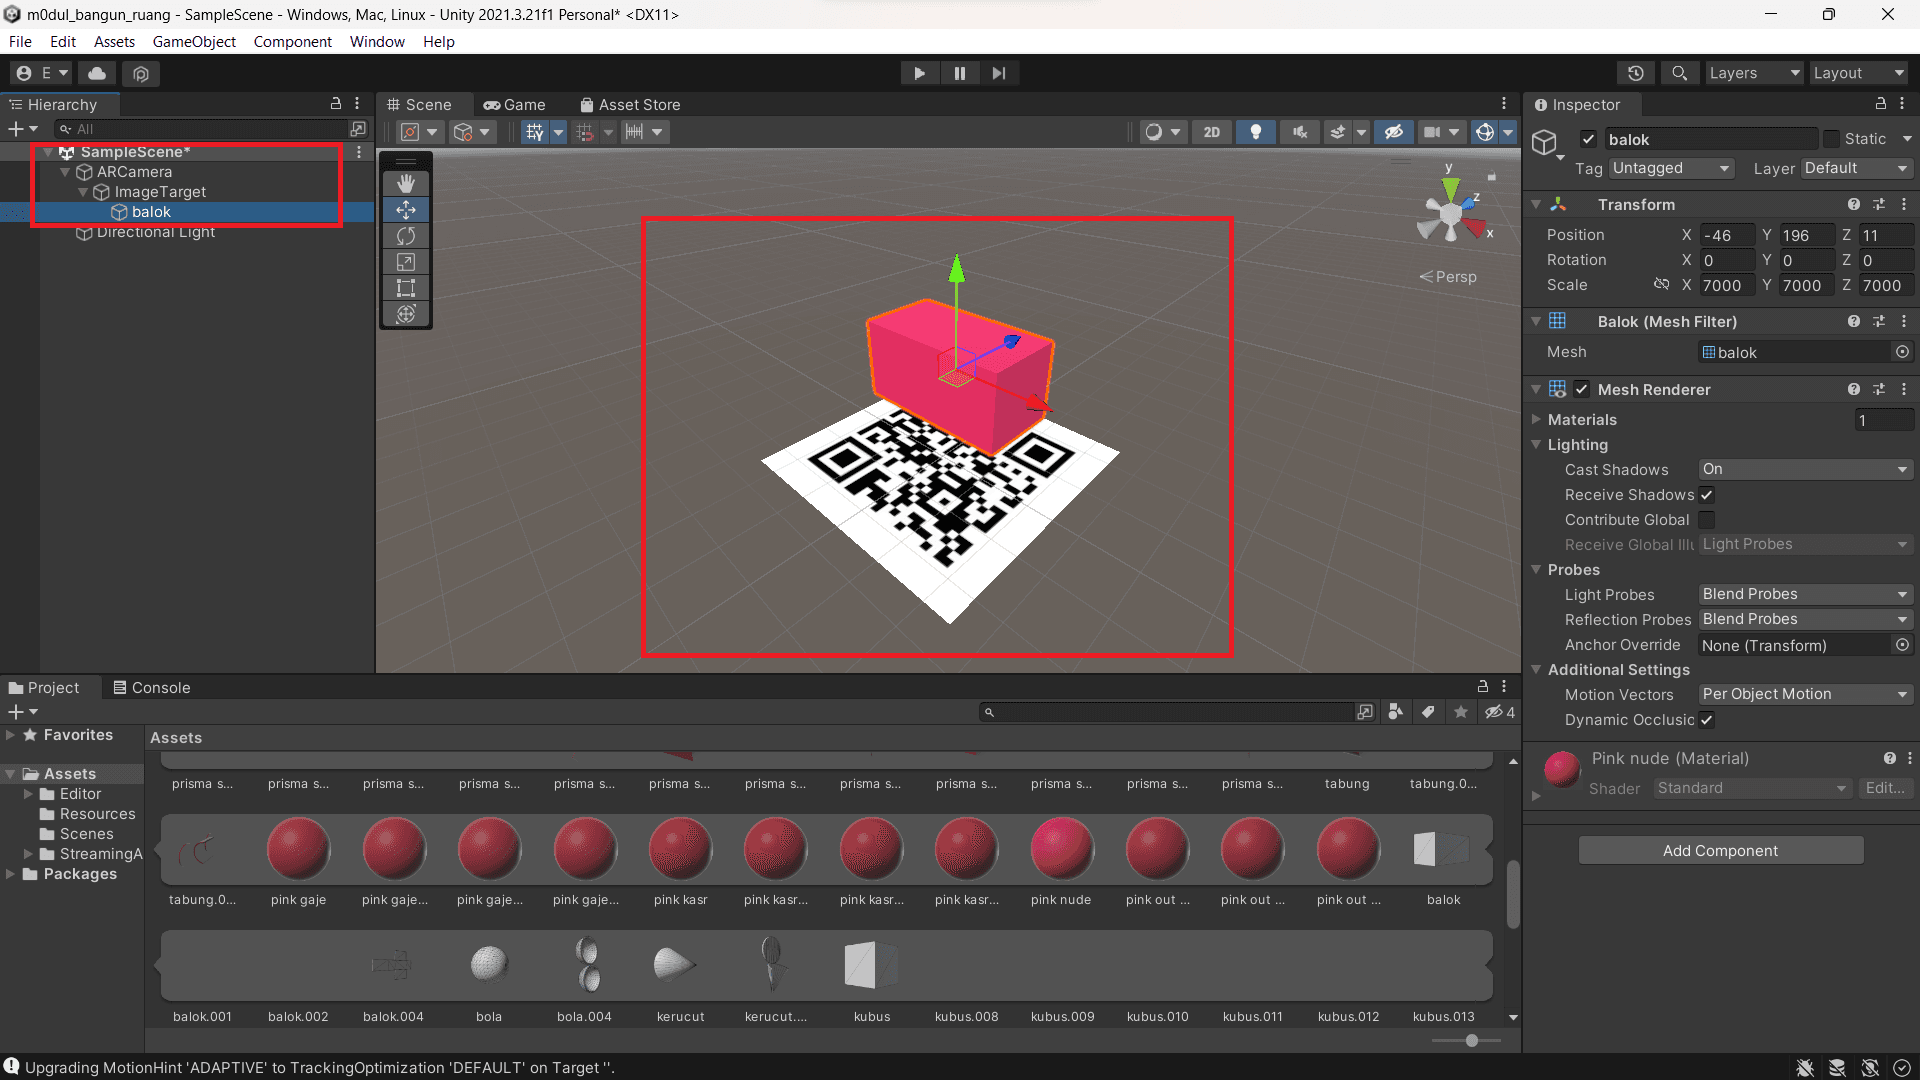The height and width of the screenshot is (1080, 1920).
Task: Click the Add Component button
Action: pos(1720,851)
